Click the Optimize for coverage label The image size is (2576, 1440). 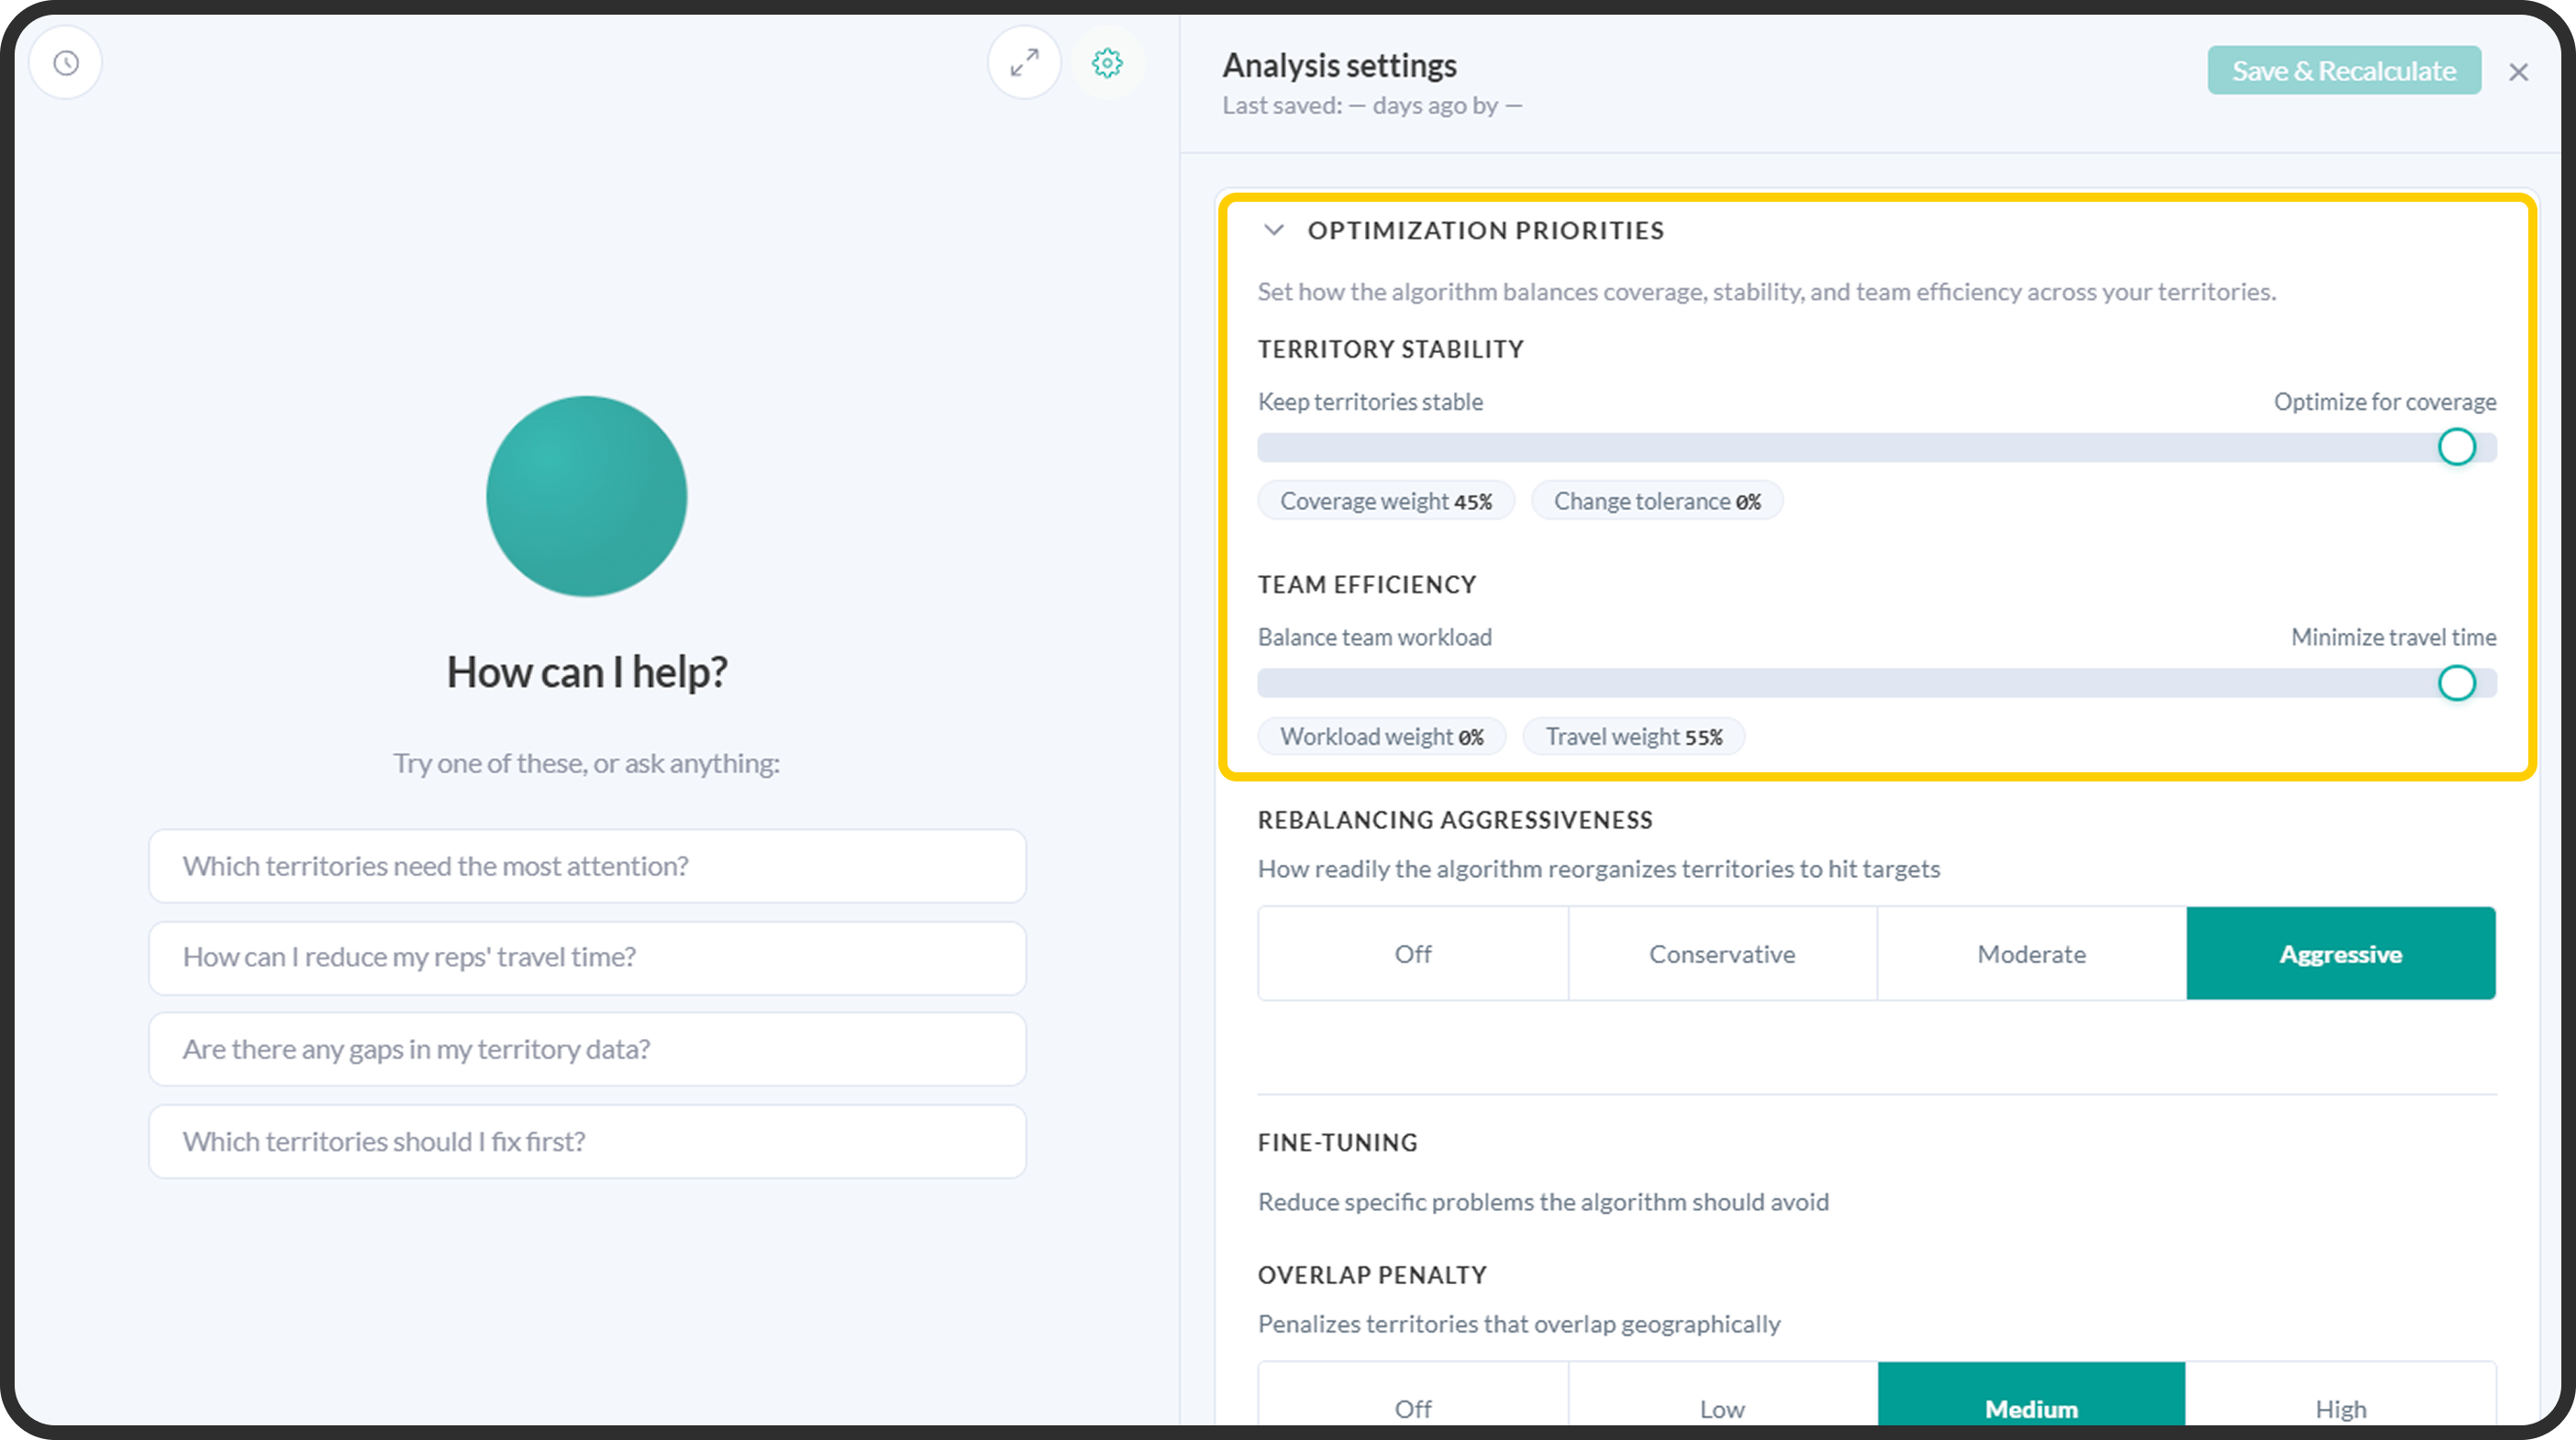point(2384,402)
